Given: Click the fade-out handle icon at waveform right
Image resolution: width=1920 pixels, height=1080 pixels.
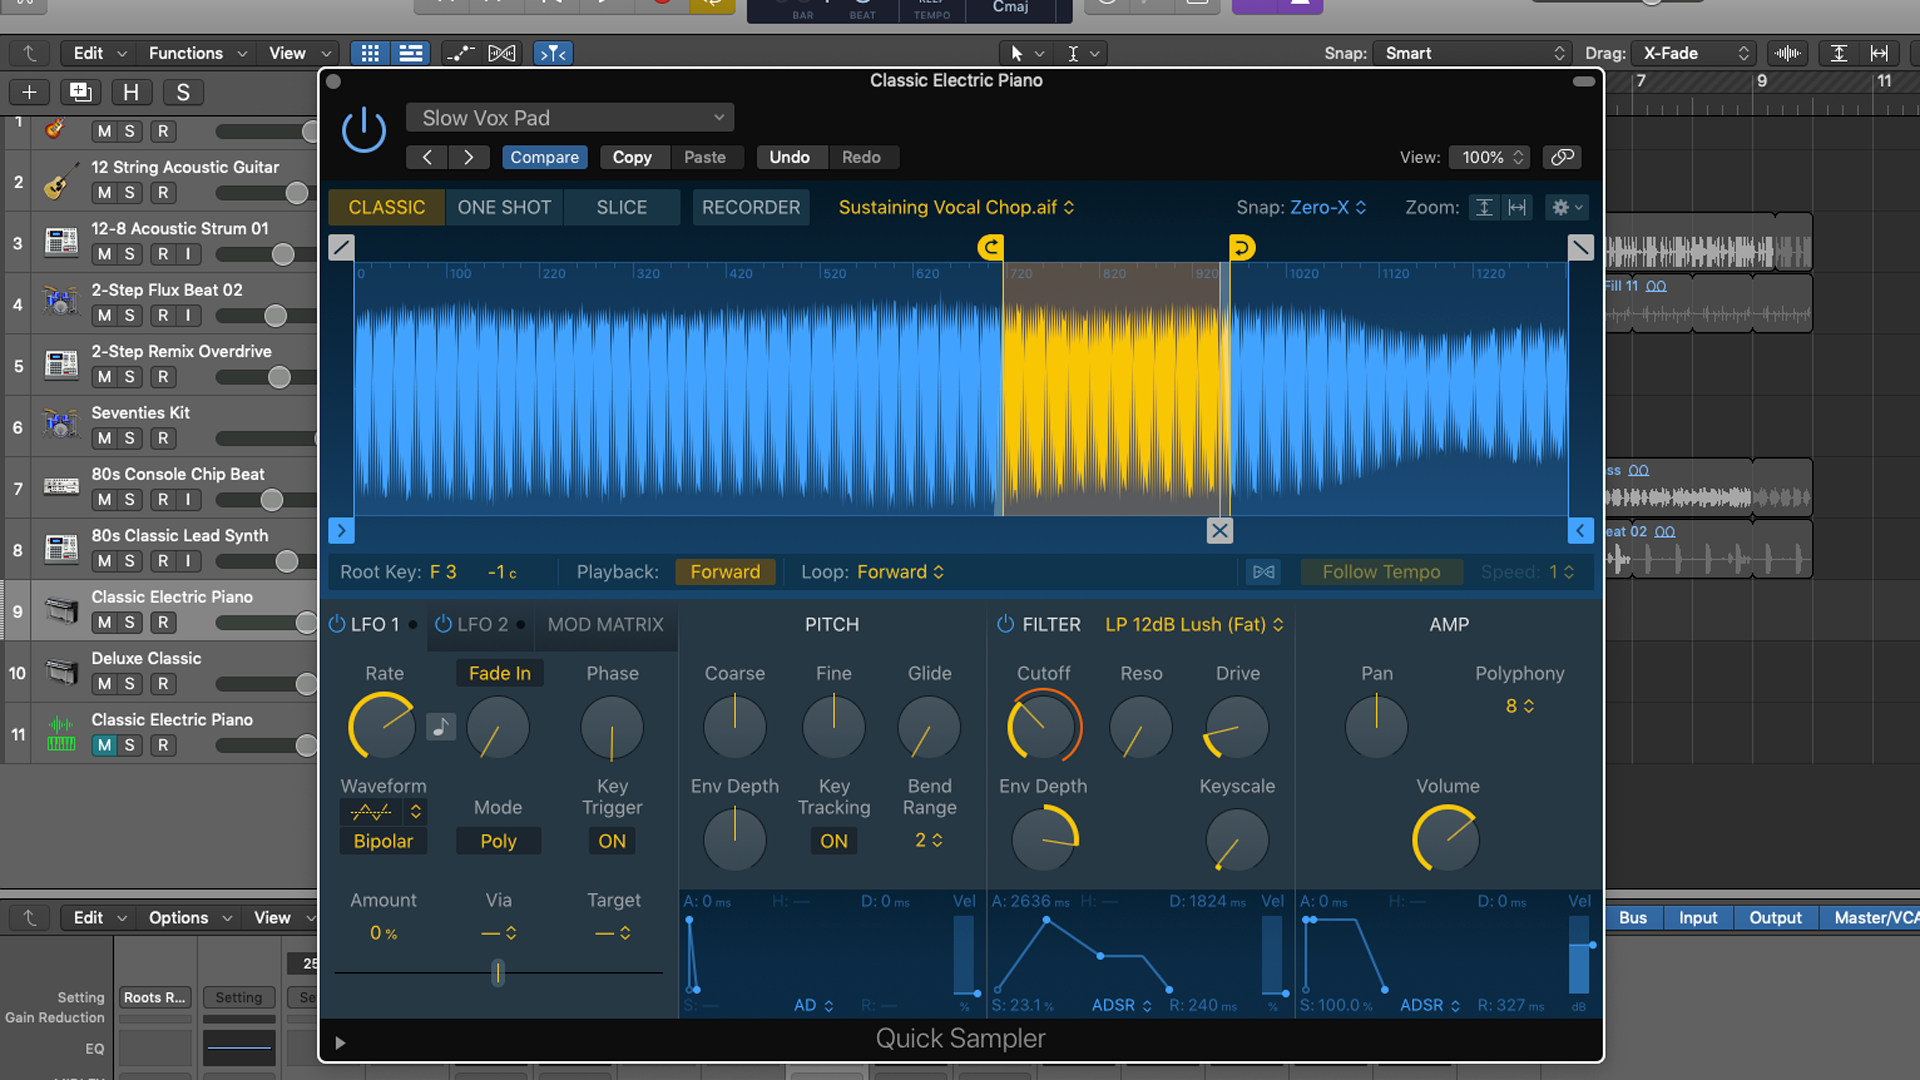Looking at the screenshot, I should pos(1580,247).
